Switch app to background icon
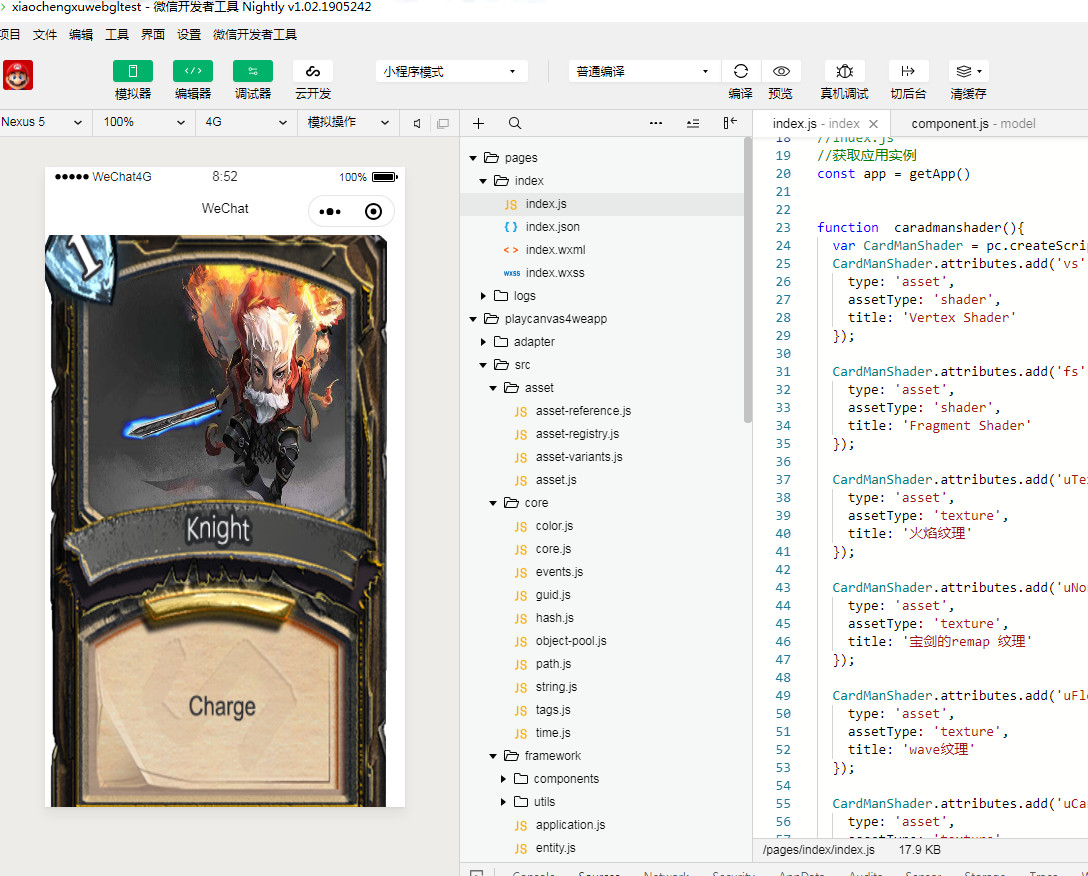This screenshot has width=1088, height=876. pyautogui.click(x=908, y=72)
